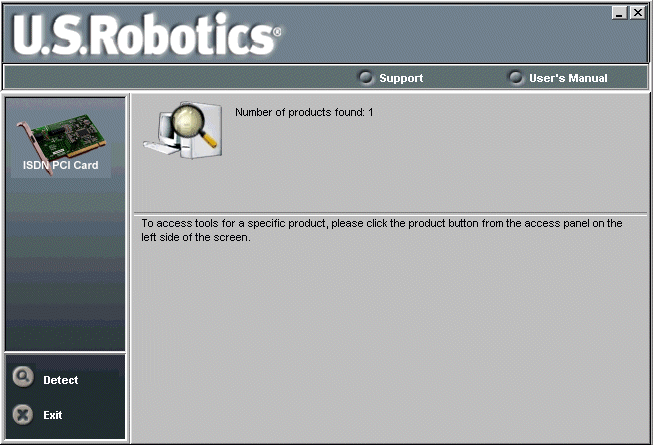Click the empty gray area below the instructions
653x445 pixels.
(x=390, y=340)
